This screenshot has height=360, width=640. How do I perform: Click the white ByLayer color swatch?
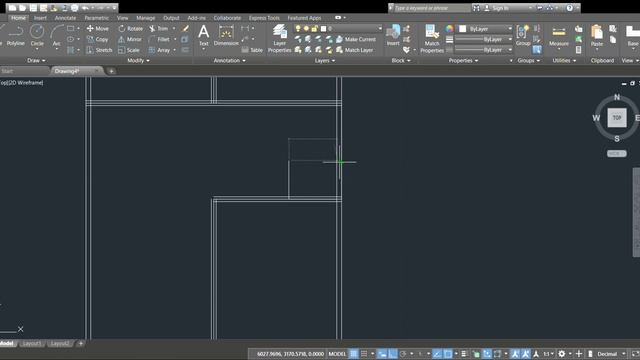click(462, 29)
